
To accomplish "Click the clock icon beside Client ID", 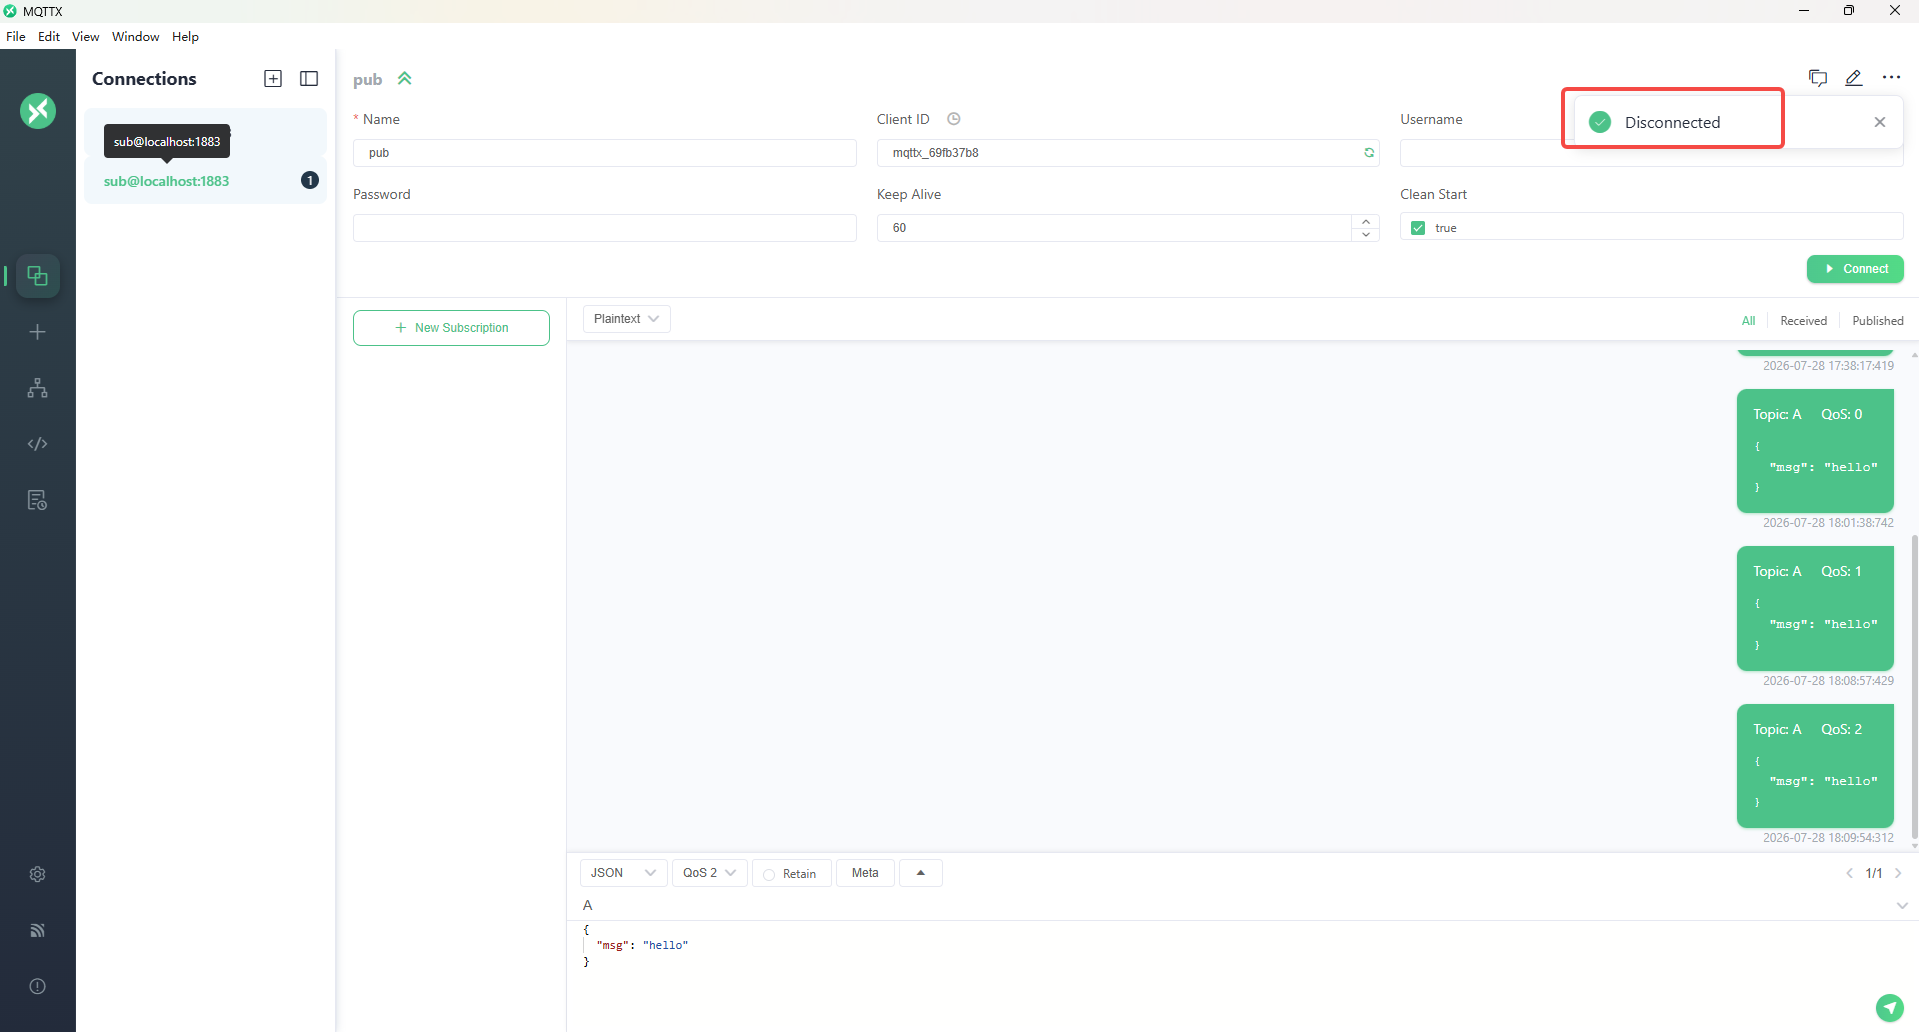I will (x=954, y=119).
